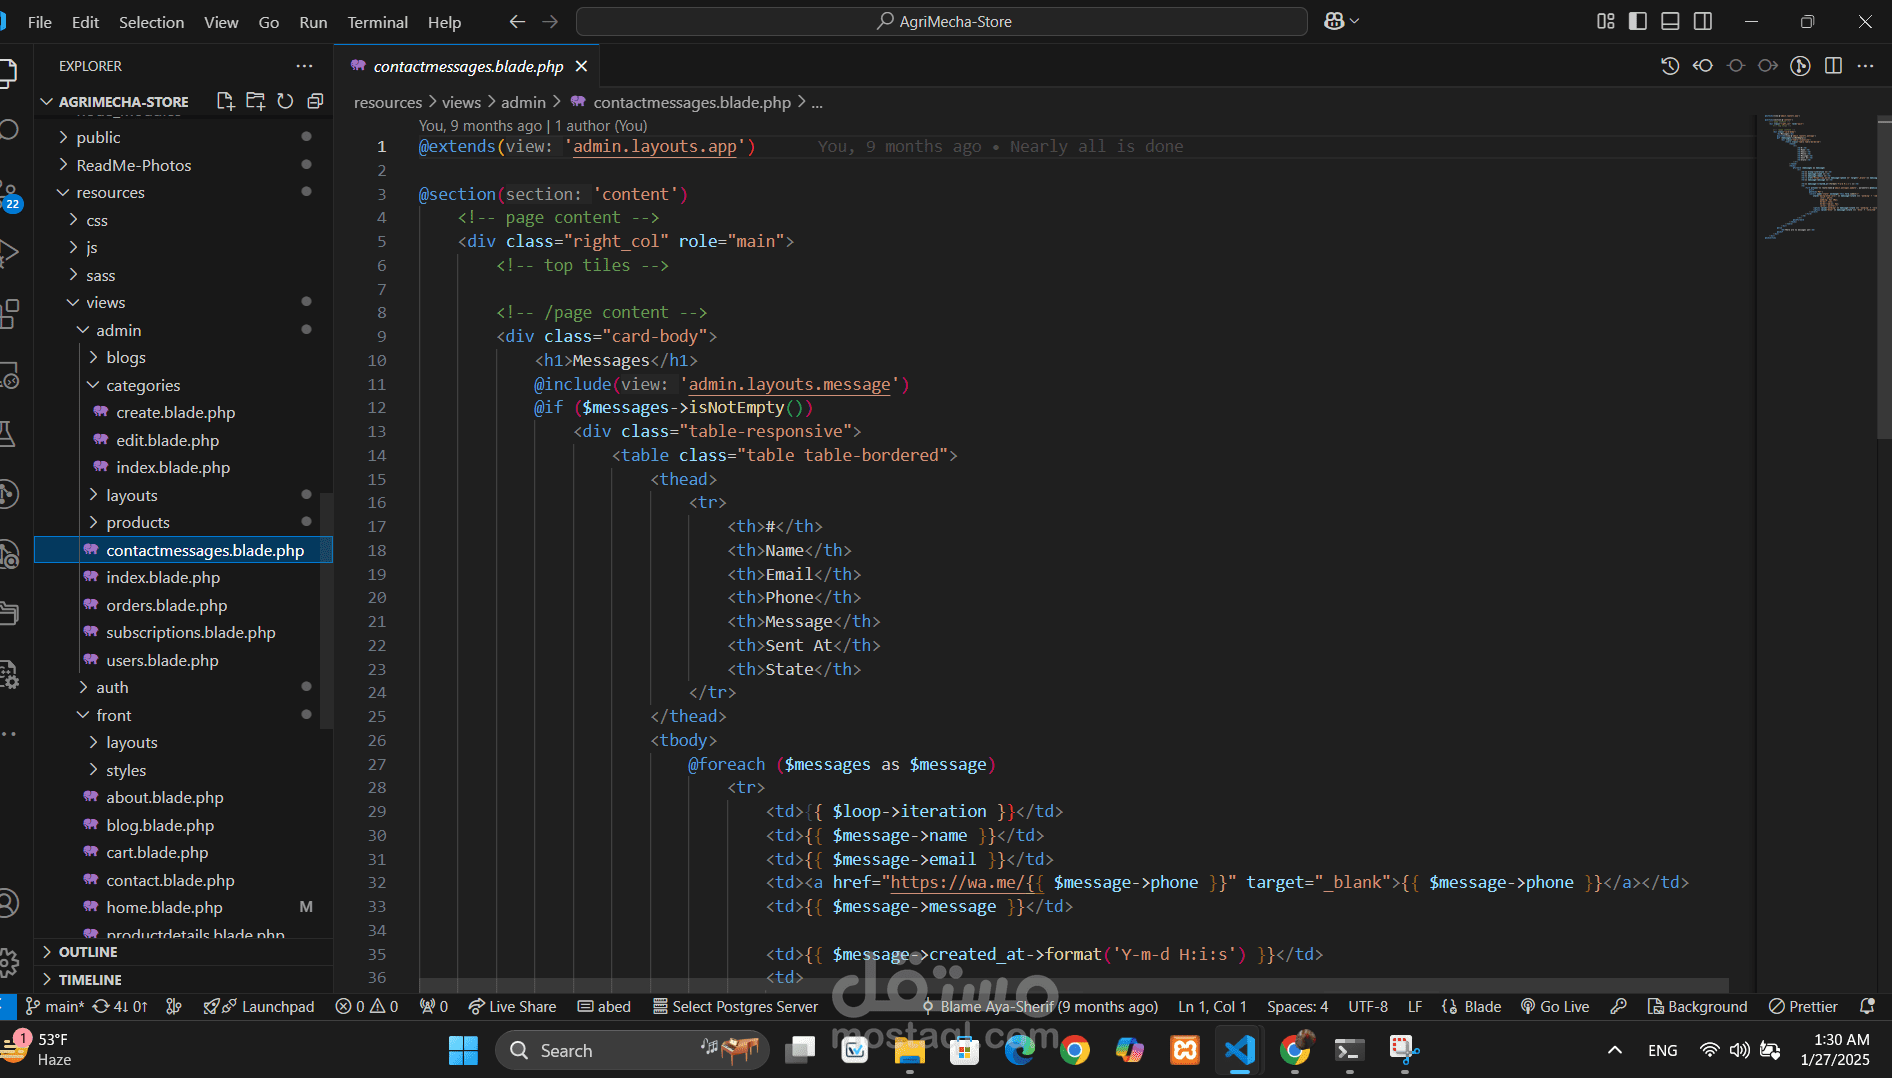This screenshot has height=1078, width=1892.
Task: Click the New Folder icon in Explorer
Action: [x=255, y=101]
